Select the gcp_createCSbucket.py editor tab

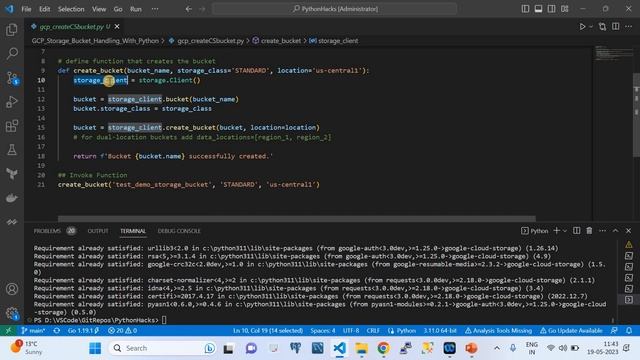(x=72, y=27)
